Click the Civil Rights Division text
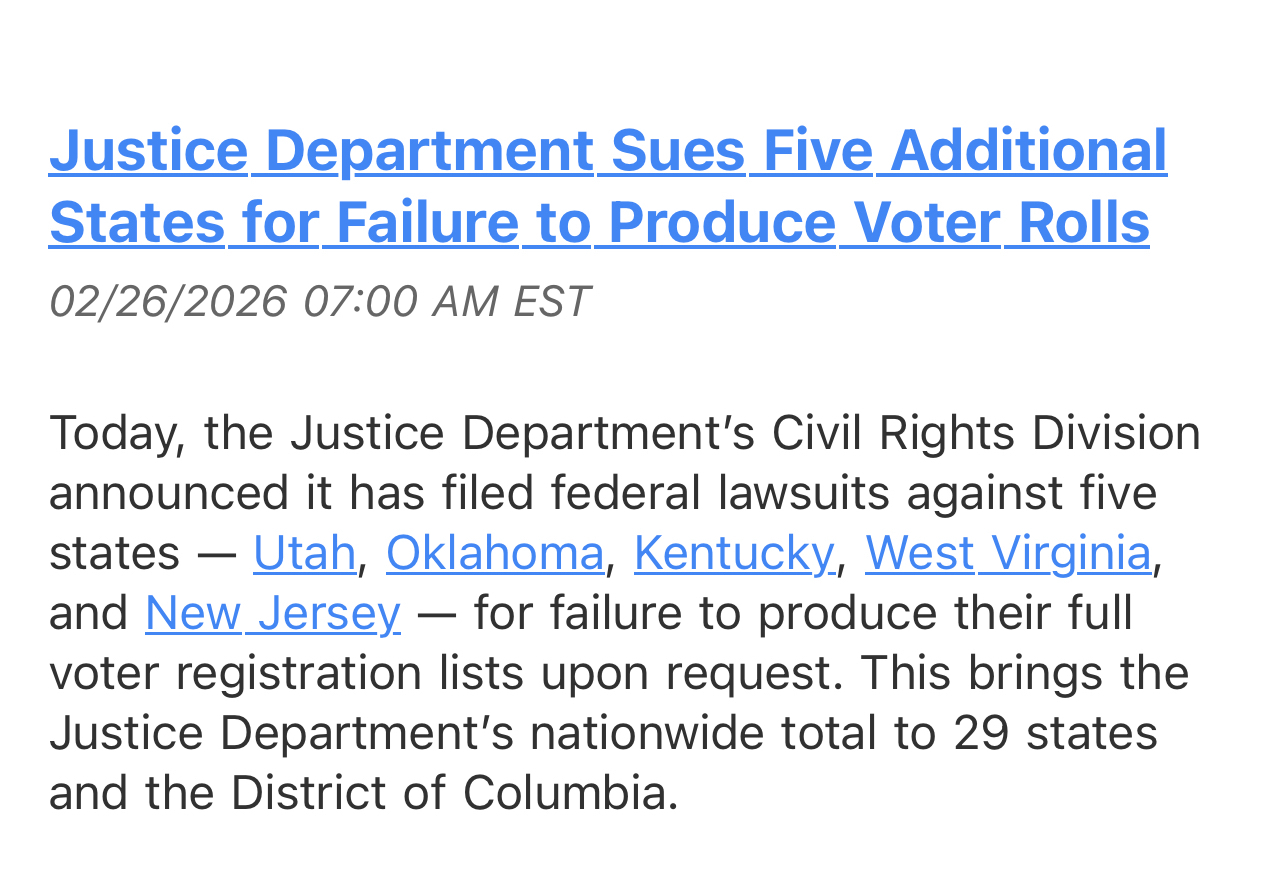 tap(985, 434)
